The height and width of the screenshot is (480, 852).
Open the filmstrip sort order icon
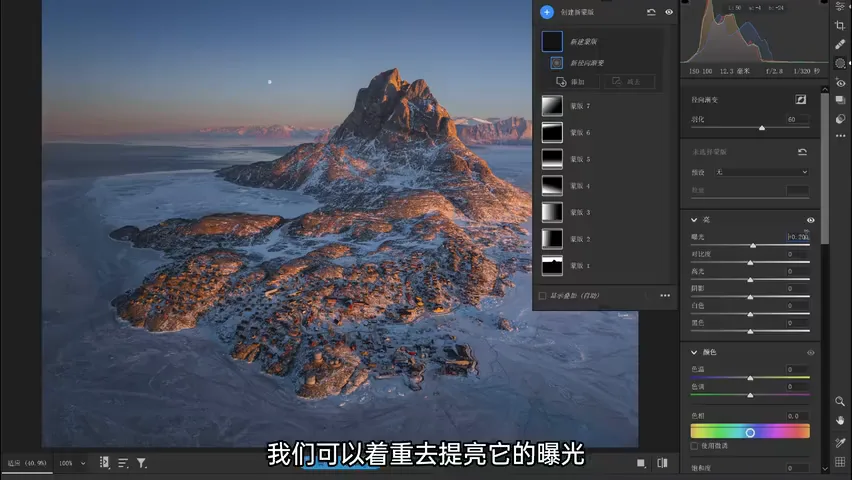click(123, 463)
